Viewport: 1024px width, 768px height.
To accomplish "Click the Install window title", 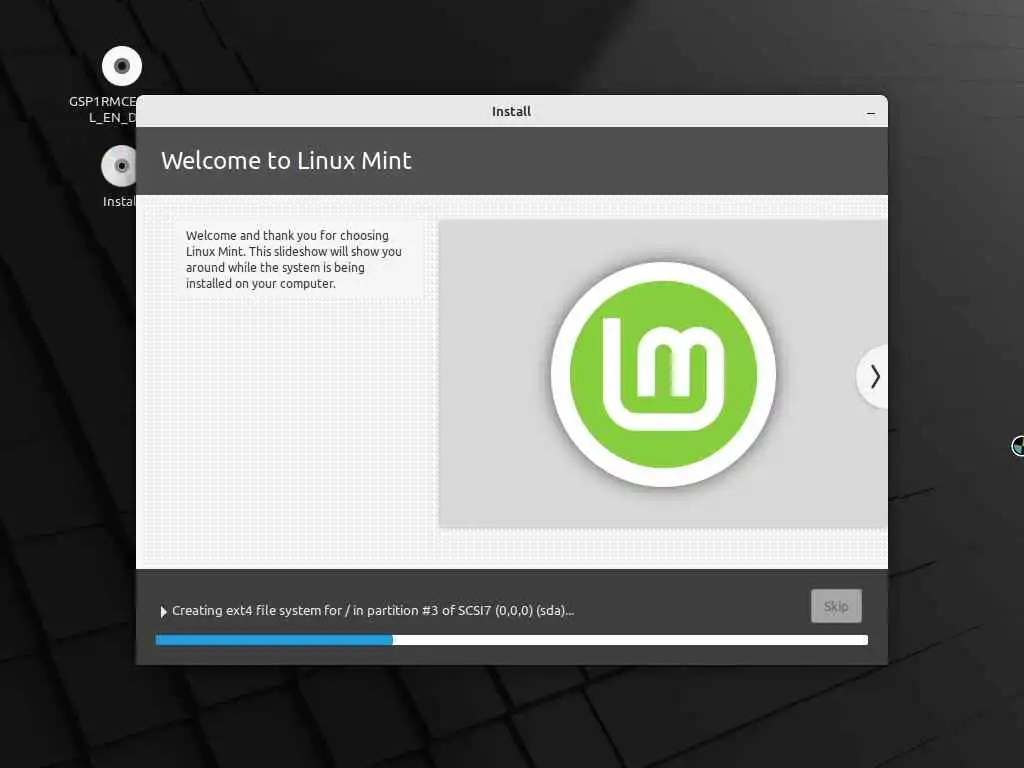I will pyautogui.click(x=511, y=112).
